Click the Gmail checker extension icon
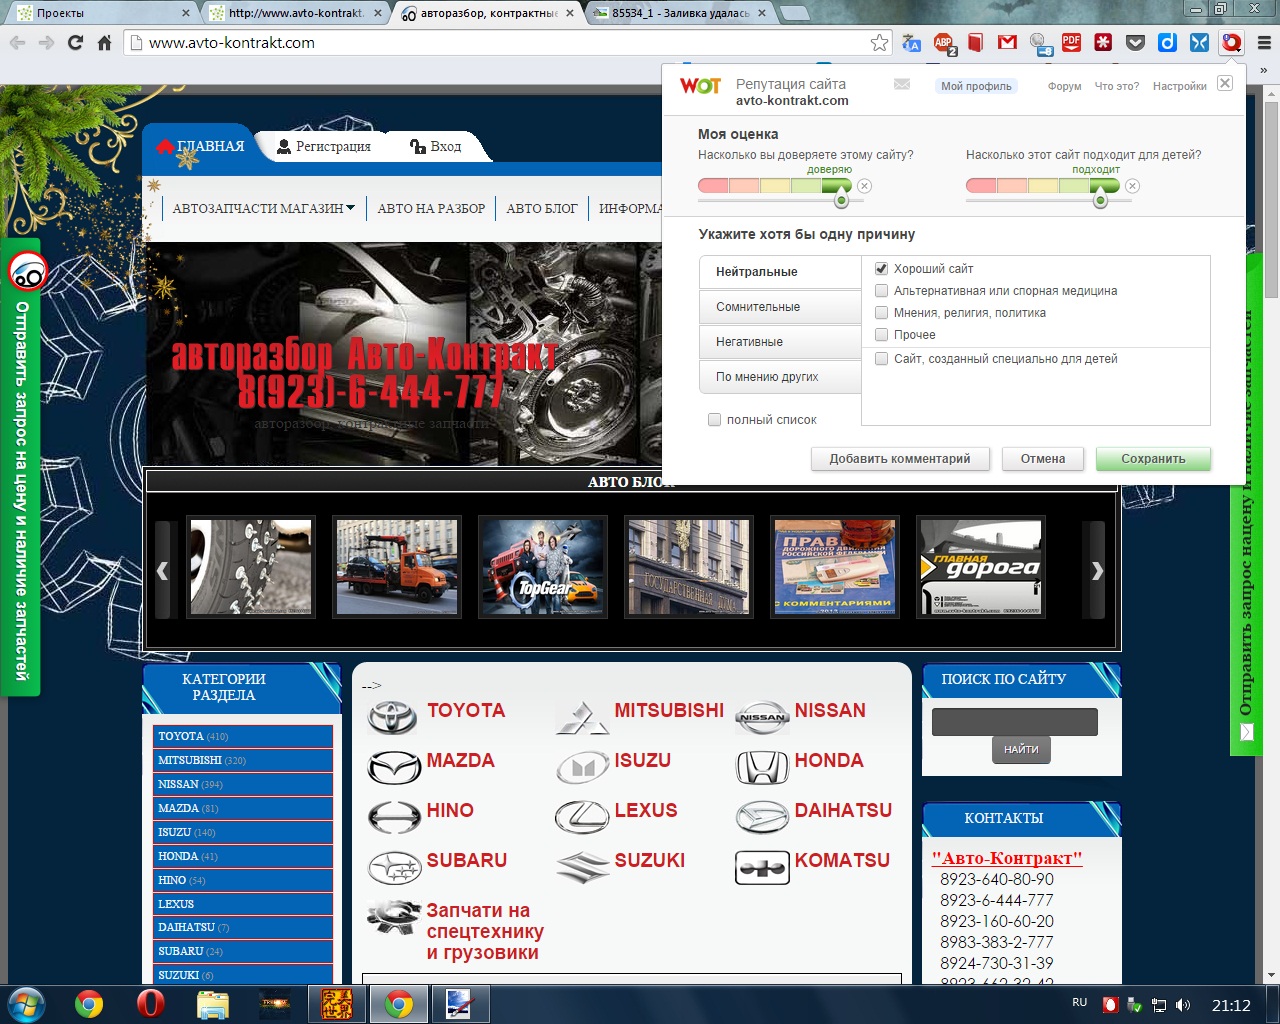Screen dimensions: 1280x1024 1007,43
